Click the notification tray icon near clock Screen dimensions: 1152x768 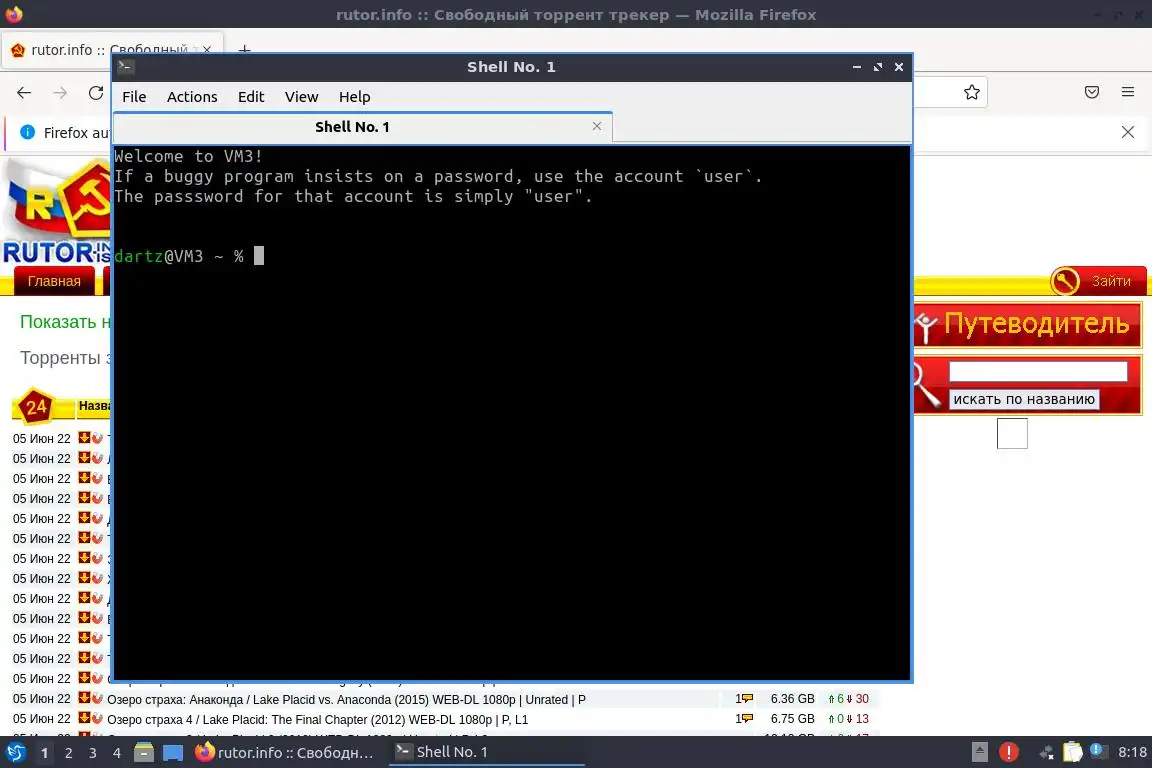(x=1097, y=750)
